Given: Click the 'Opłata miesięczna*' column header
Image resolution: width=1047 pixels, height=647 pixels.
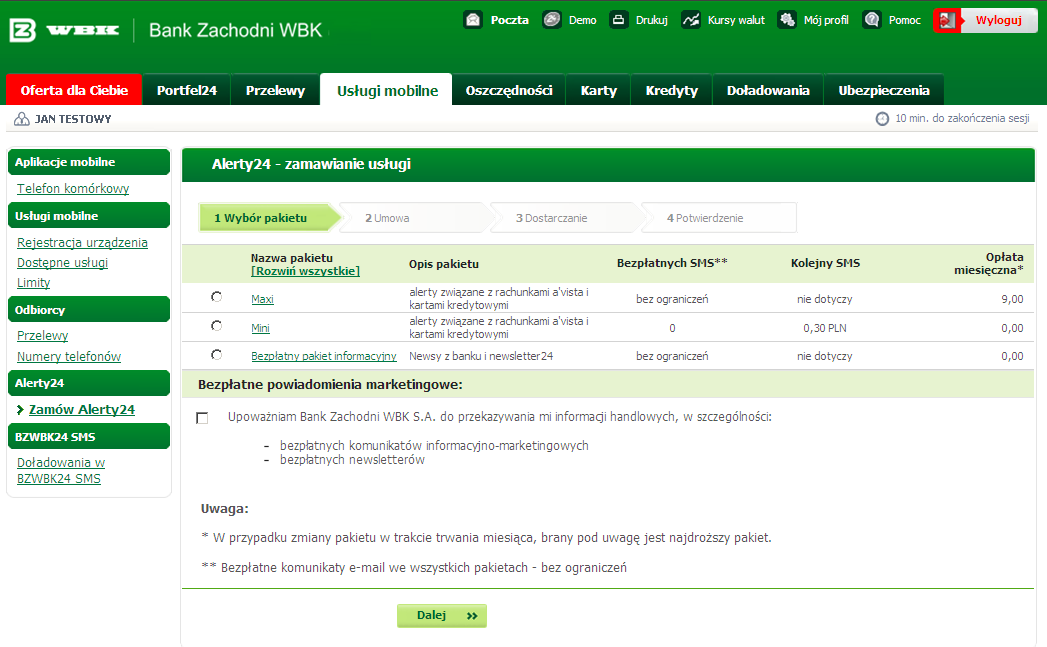Looking at the screenshot, I should pyautogui.click(x=988, y=264).
